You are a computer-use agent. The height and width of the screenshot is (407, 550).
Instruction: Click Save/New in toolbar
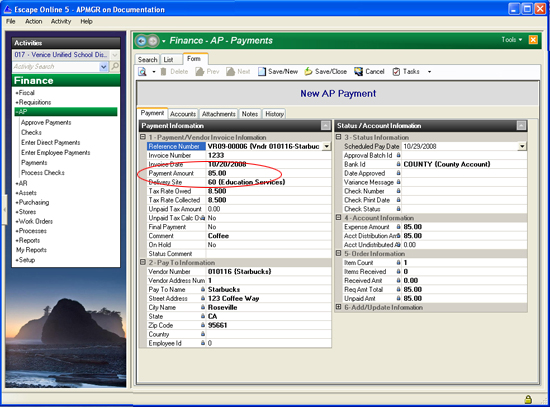pos(278,72)
